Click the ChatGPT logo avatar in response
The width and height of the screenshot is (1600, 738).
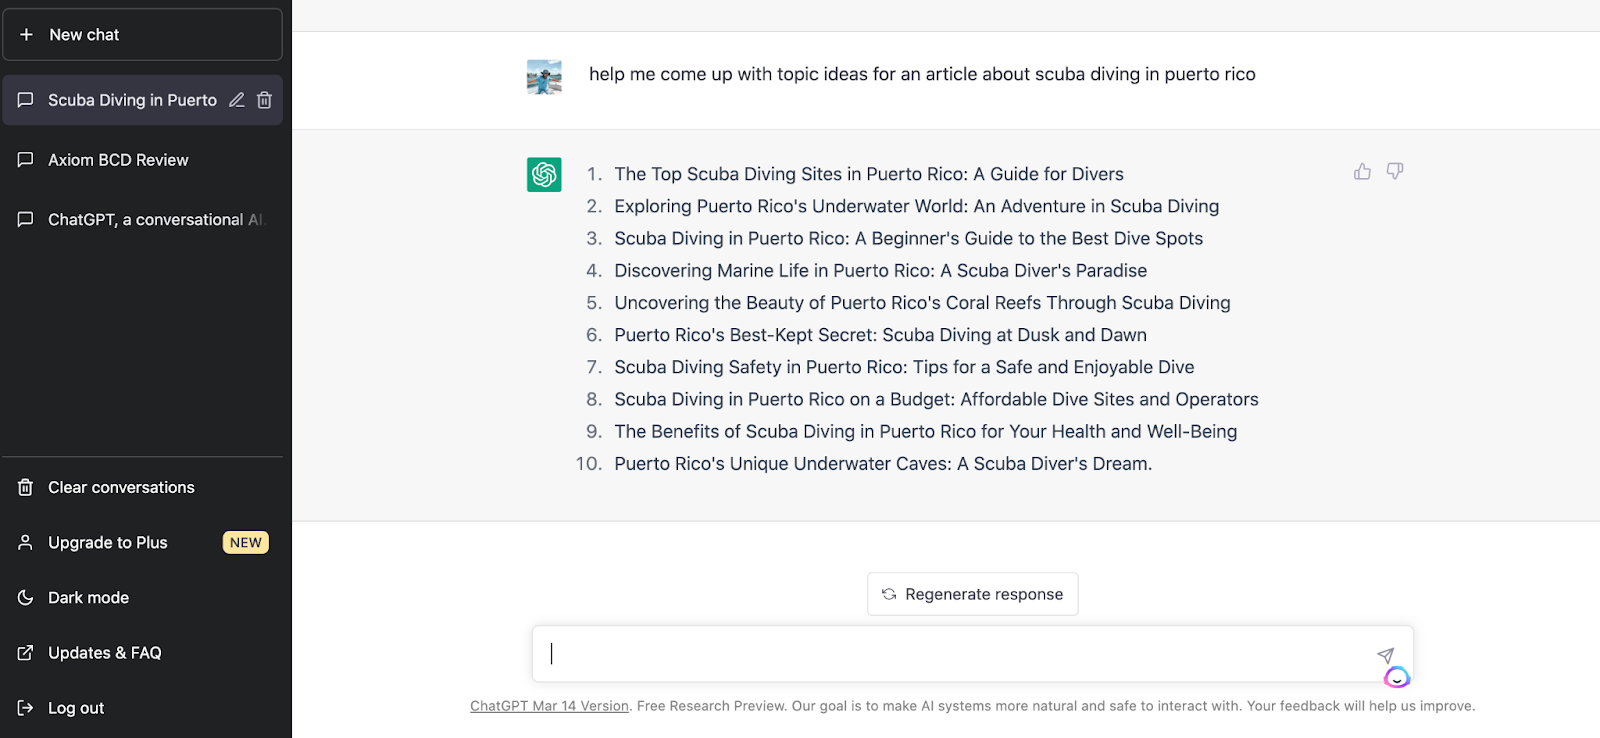[x=544, y=175]
